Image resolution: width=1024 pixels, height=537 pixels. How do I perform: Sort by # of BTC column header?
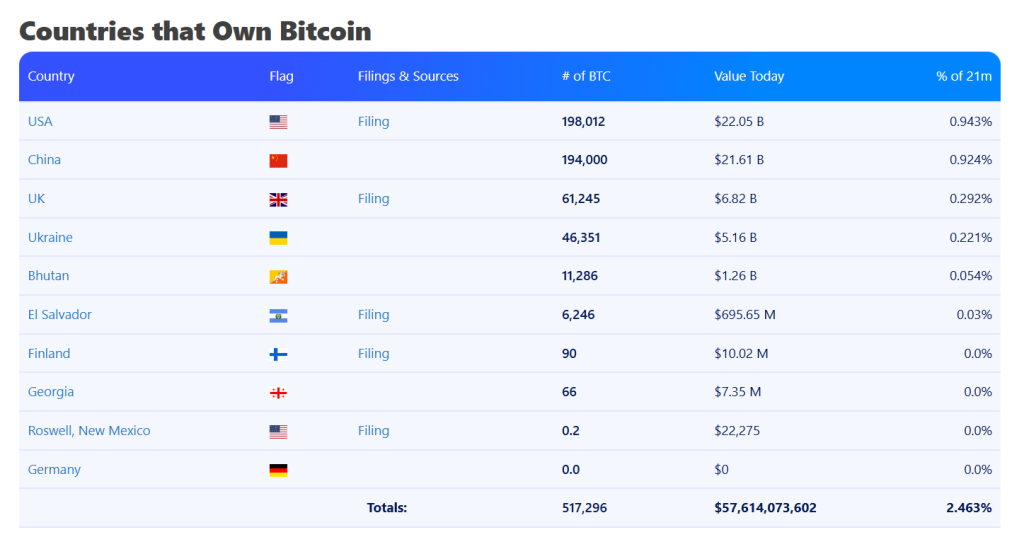click(x=586, y=76)
